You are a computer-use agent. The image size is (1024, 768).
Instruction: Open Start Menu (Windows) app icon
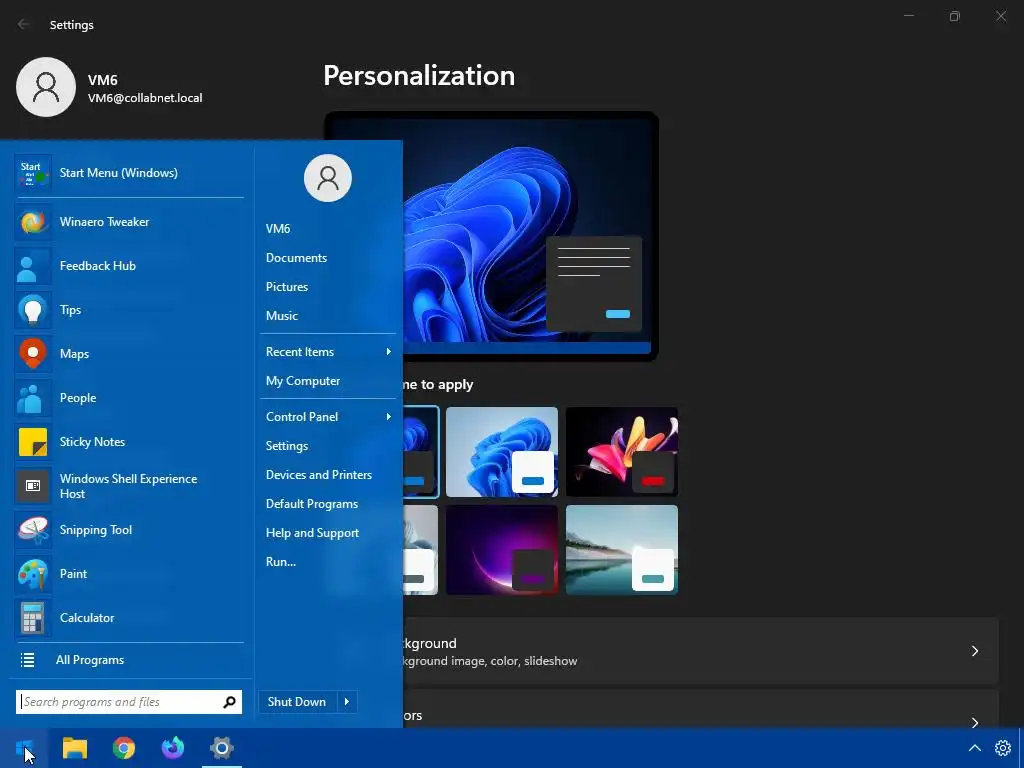[x=33, y=173]
